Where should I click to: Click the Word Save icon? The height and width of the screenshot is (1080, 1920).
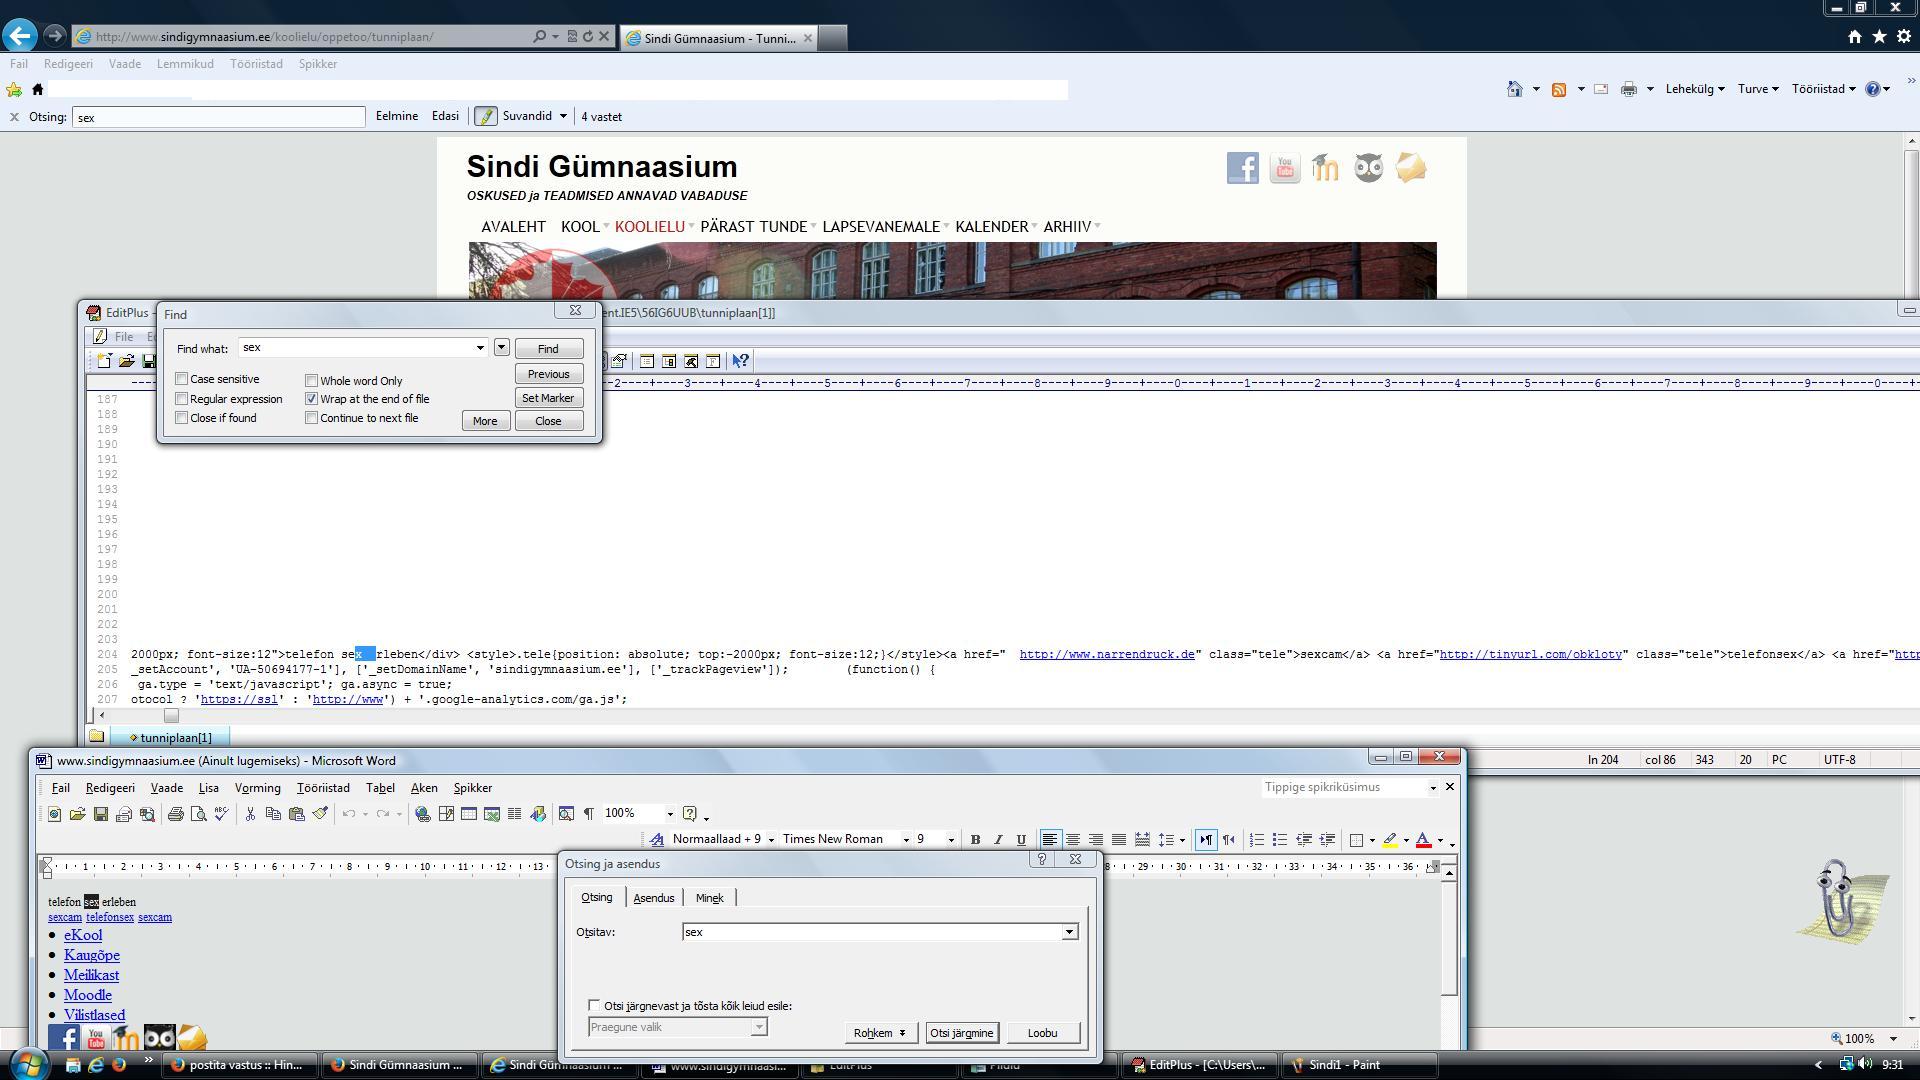click(x=100, y=814)
